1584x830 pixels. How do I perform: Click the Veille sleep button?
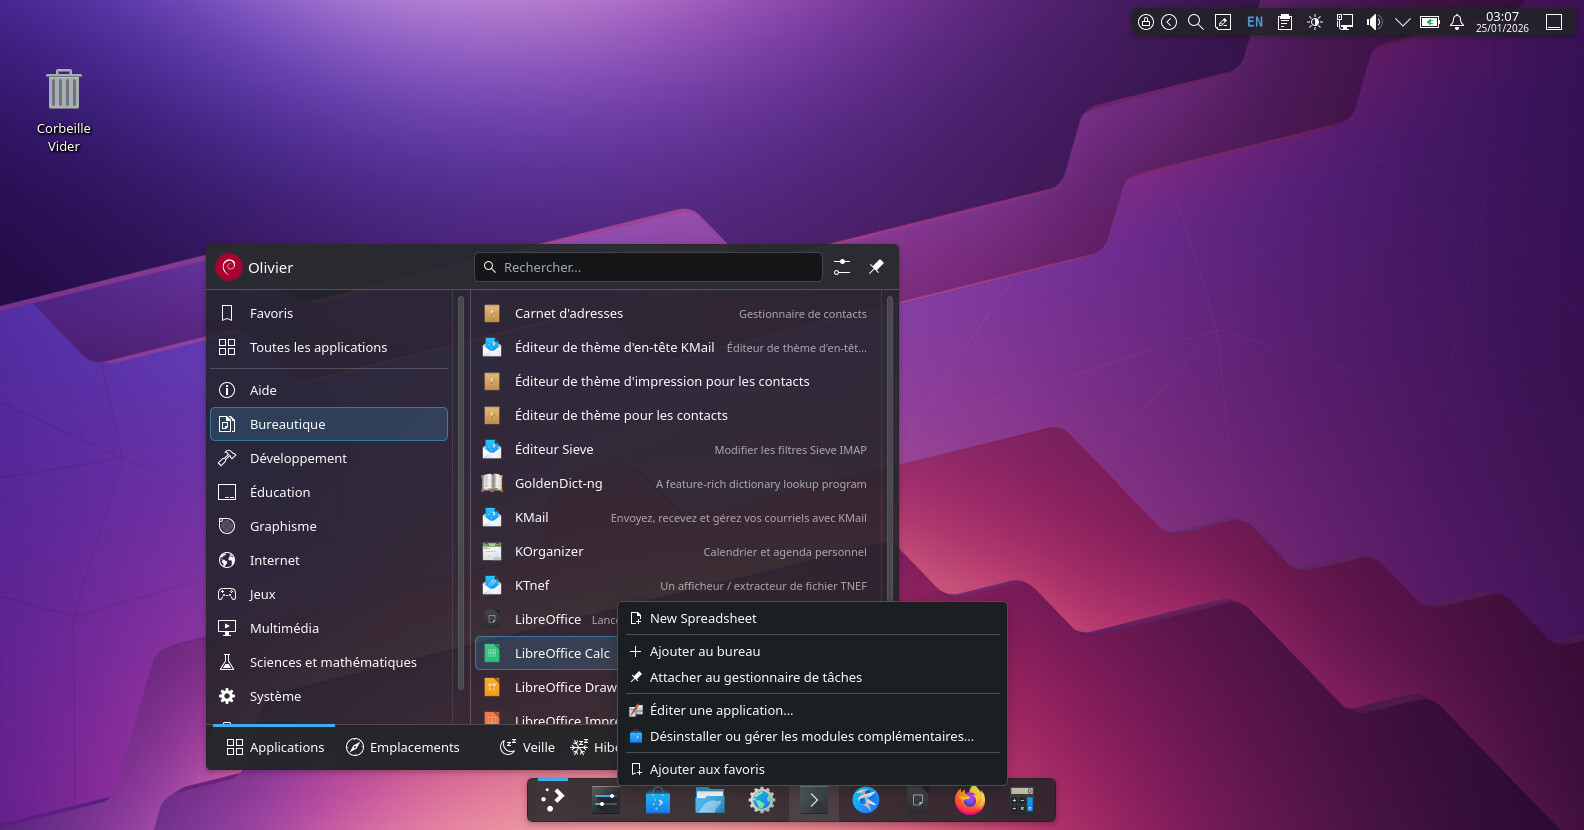[527, 747]
